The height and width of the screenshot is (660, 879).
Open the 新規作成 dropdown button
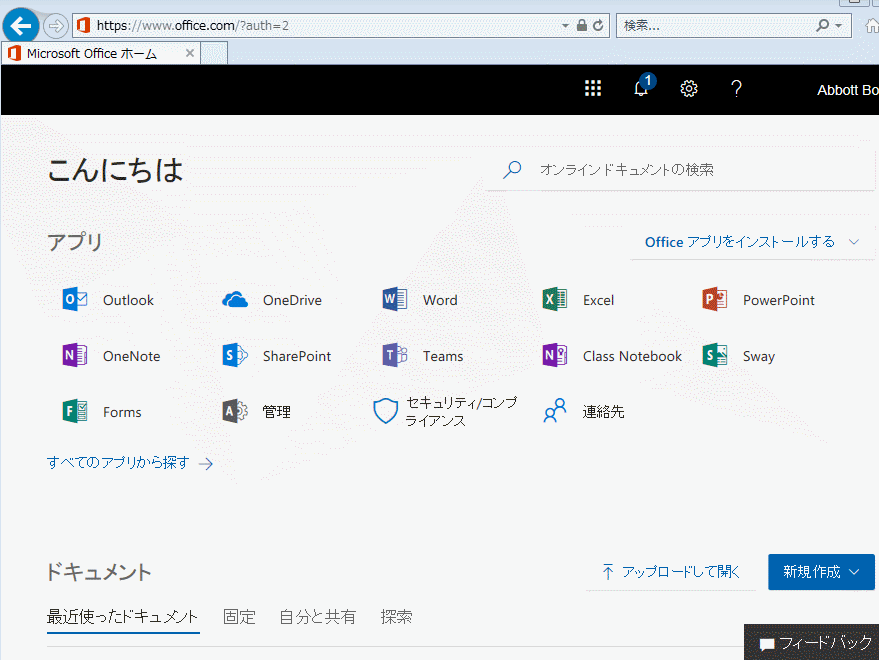point(821,572)
